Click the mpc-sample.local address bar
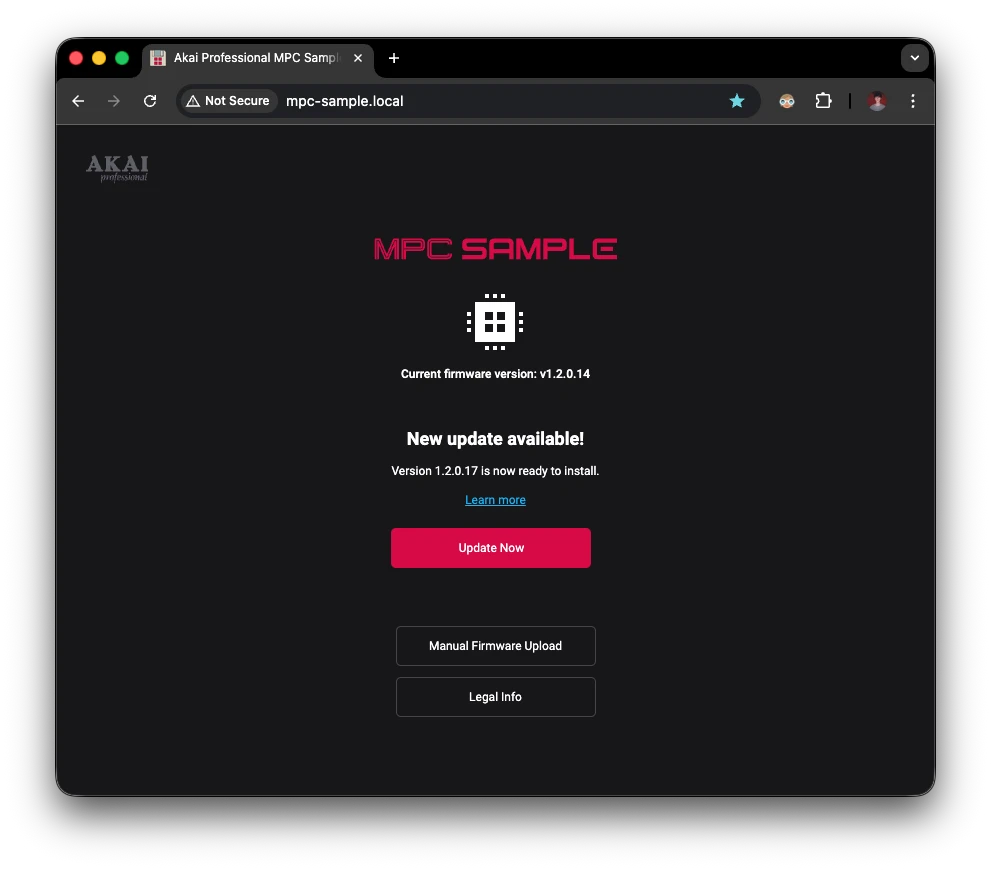This screenshot has width=991, height=870. [x=499, y=101]
